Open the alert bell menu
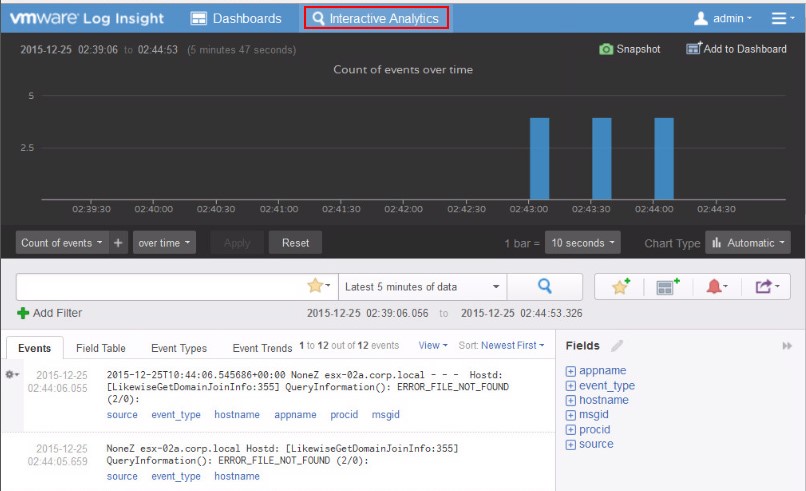Viewport: 806px width, 491px height. point(717,286)
